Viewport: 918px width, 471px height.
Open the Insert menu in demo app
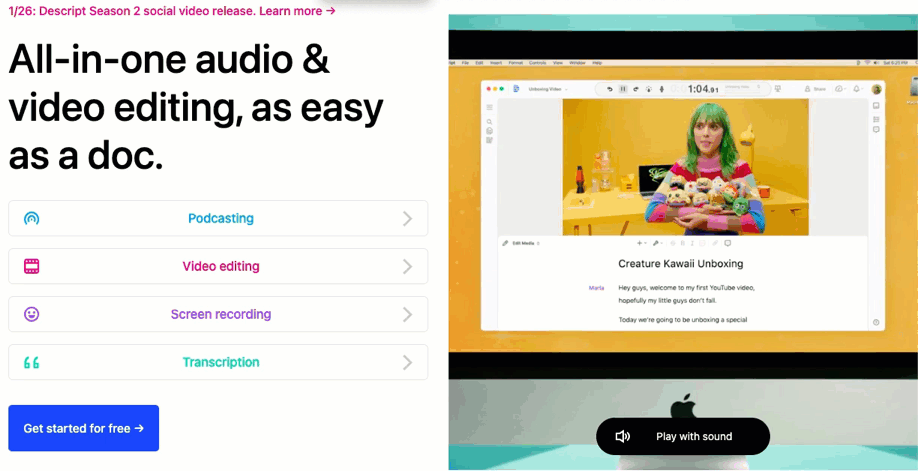pos(496,63)
